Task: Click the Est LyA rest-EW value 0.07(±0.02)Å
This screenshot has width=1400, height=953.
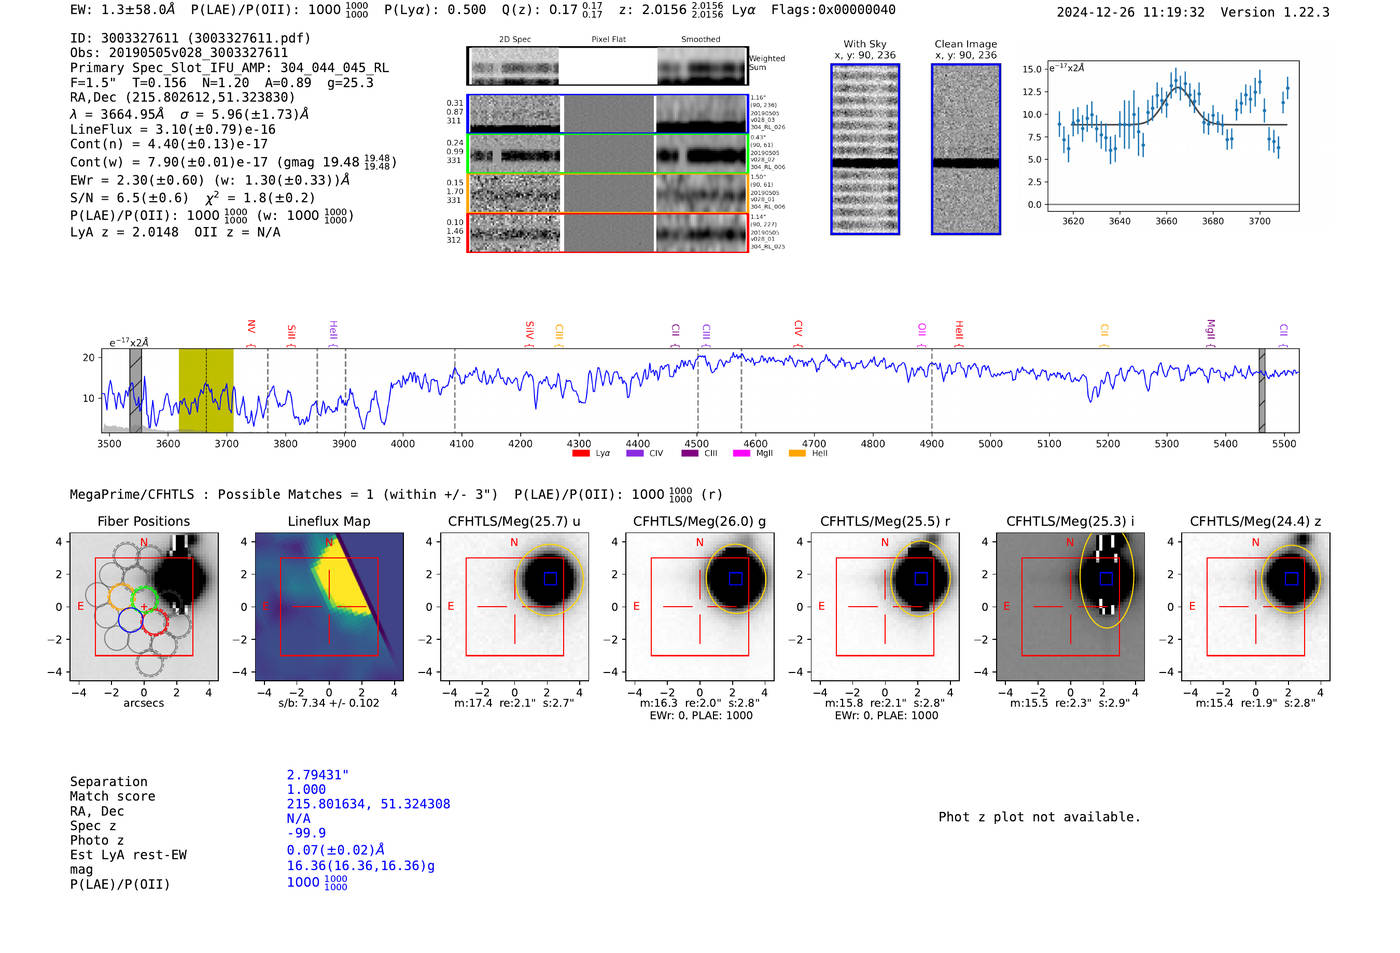Action: pos(336,850)
